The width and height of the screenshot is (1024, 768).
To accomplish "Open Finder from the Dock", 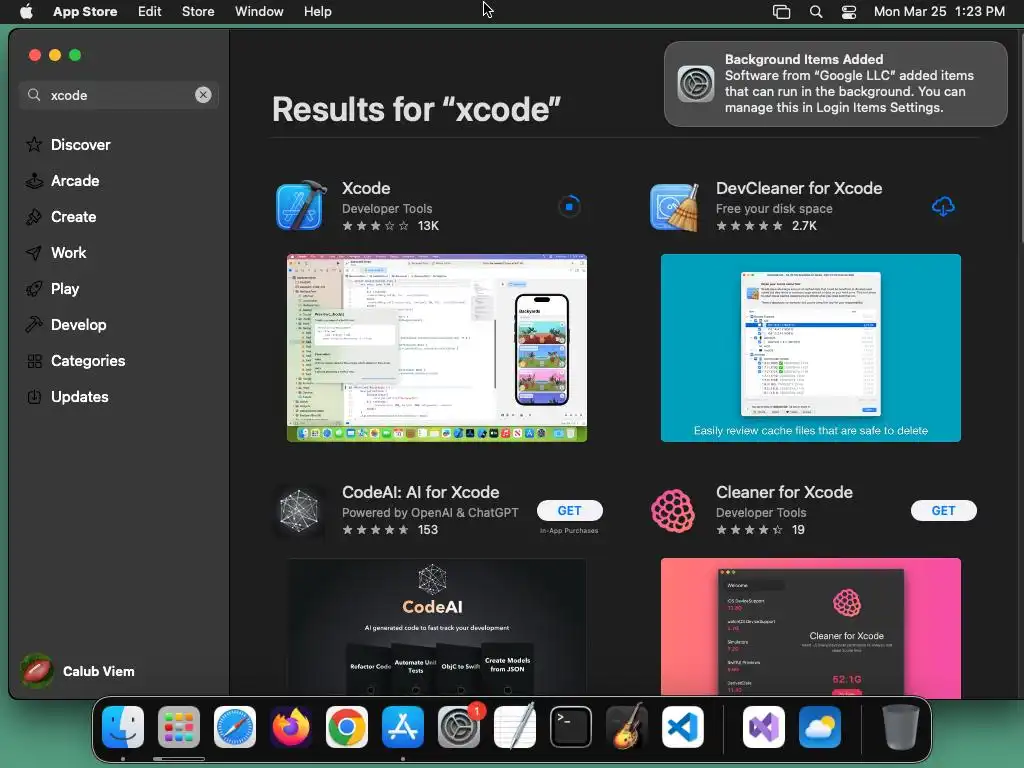I will (123, 727).
